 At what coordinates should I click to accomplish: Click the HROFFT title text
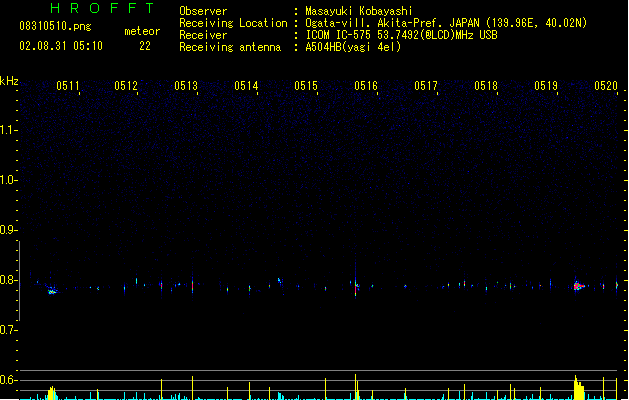click(x=102, y=8)
